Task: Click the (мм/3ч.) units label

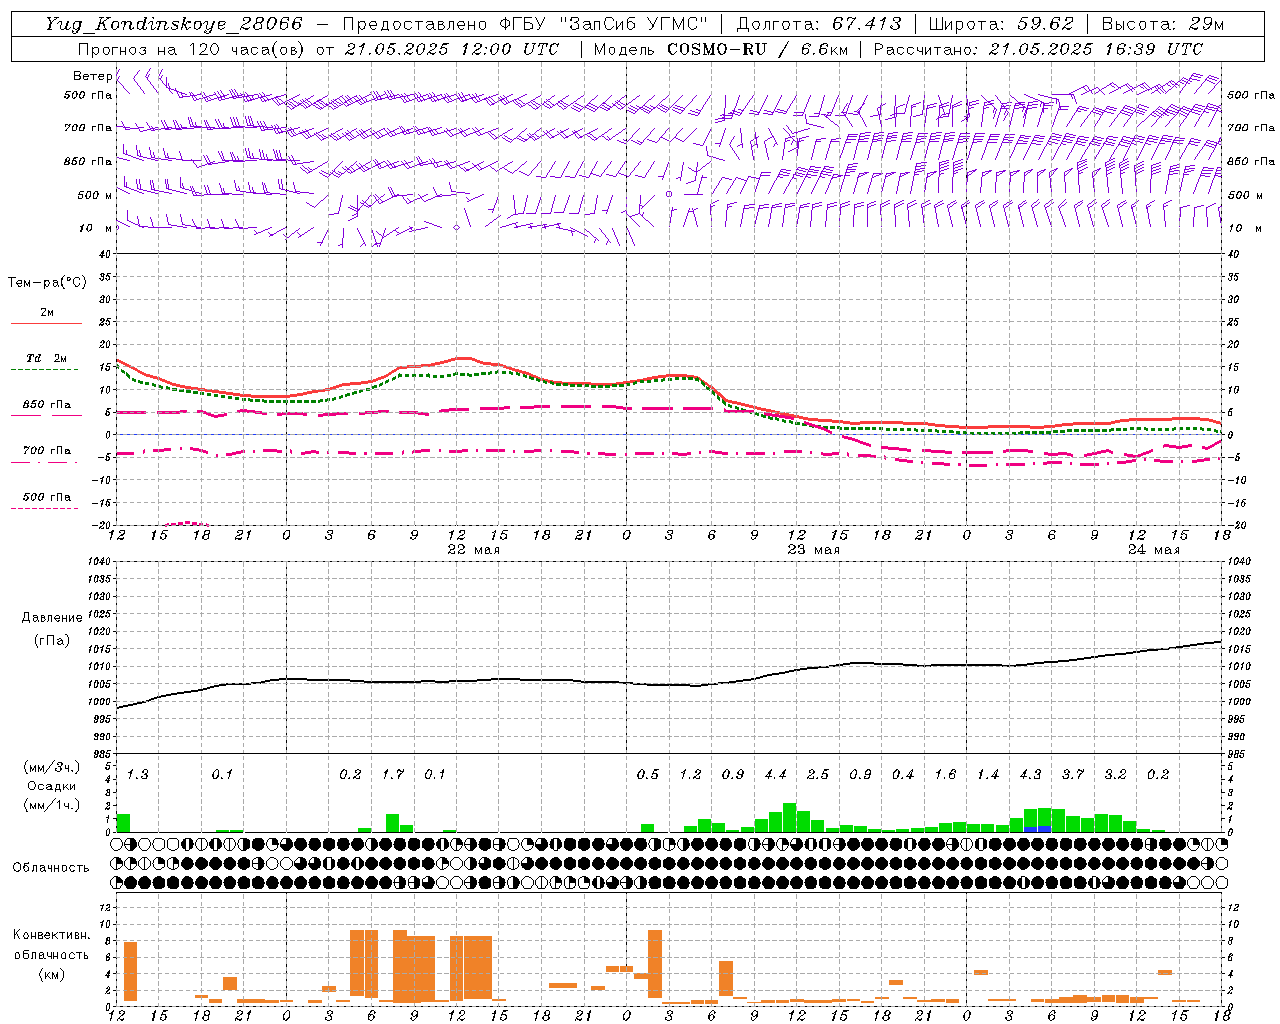Action: click(52, 768)
